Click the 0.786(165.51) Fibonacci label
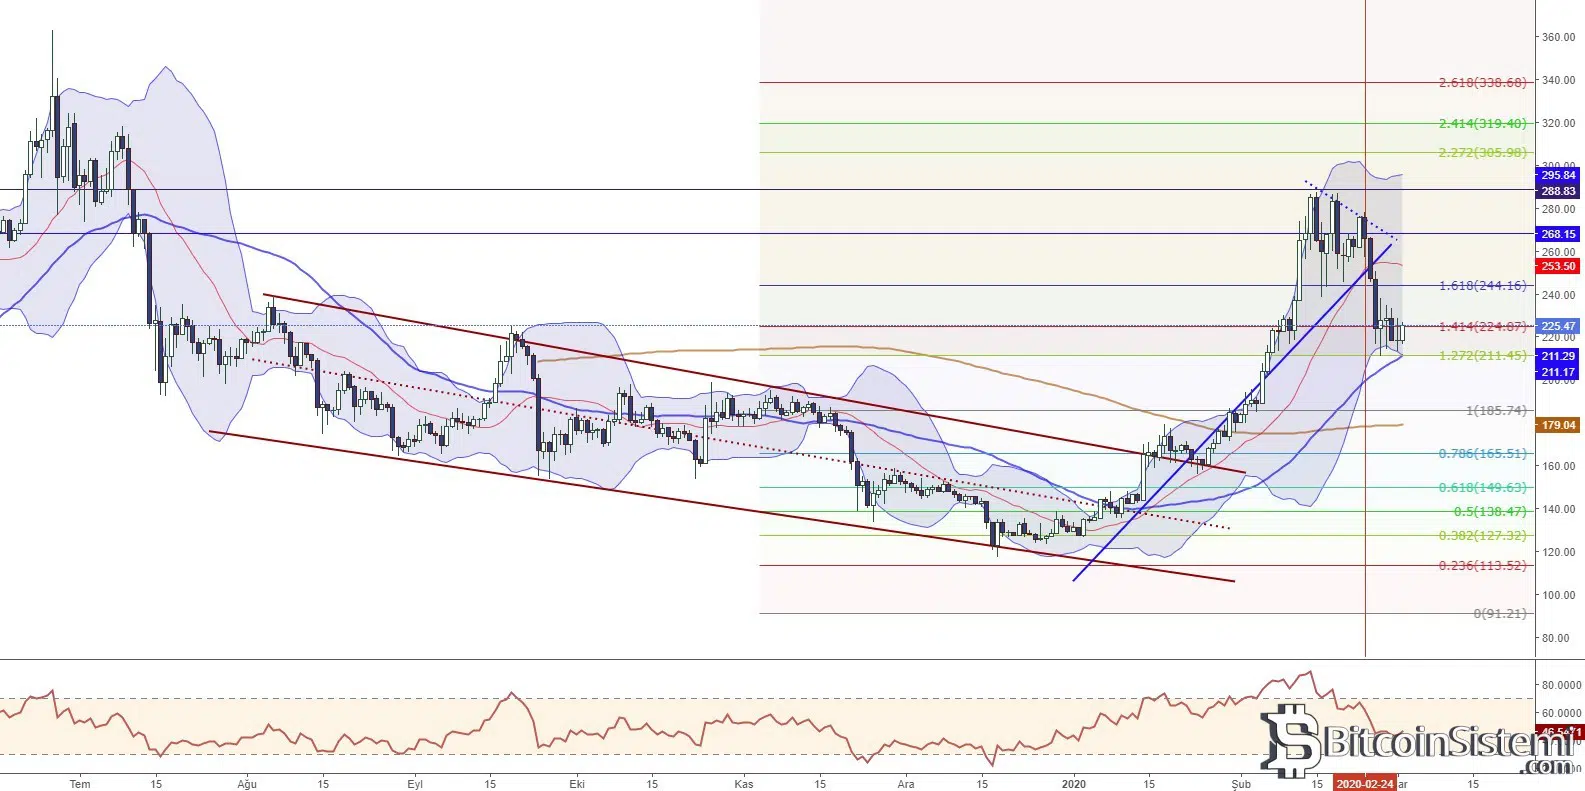Viewport: 1585px width, 791px height. coord(1482,454)
